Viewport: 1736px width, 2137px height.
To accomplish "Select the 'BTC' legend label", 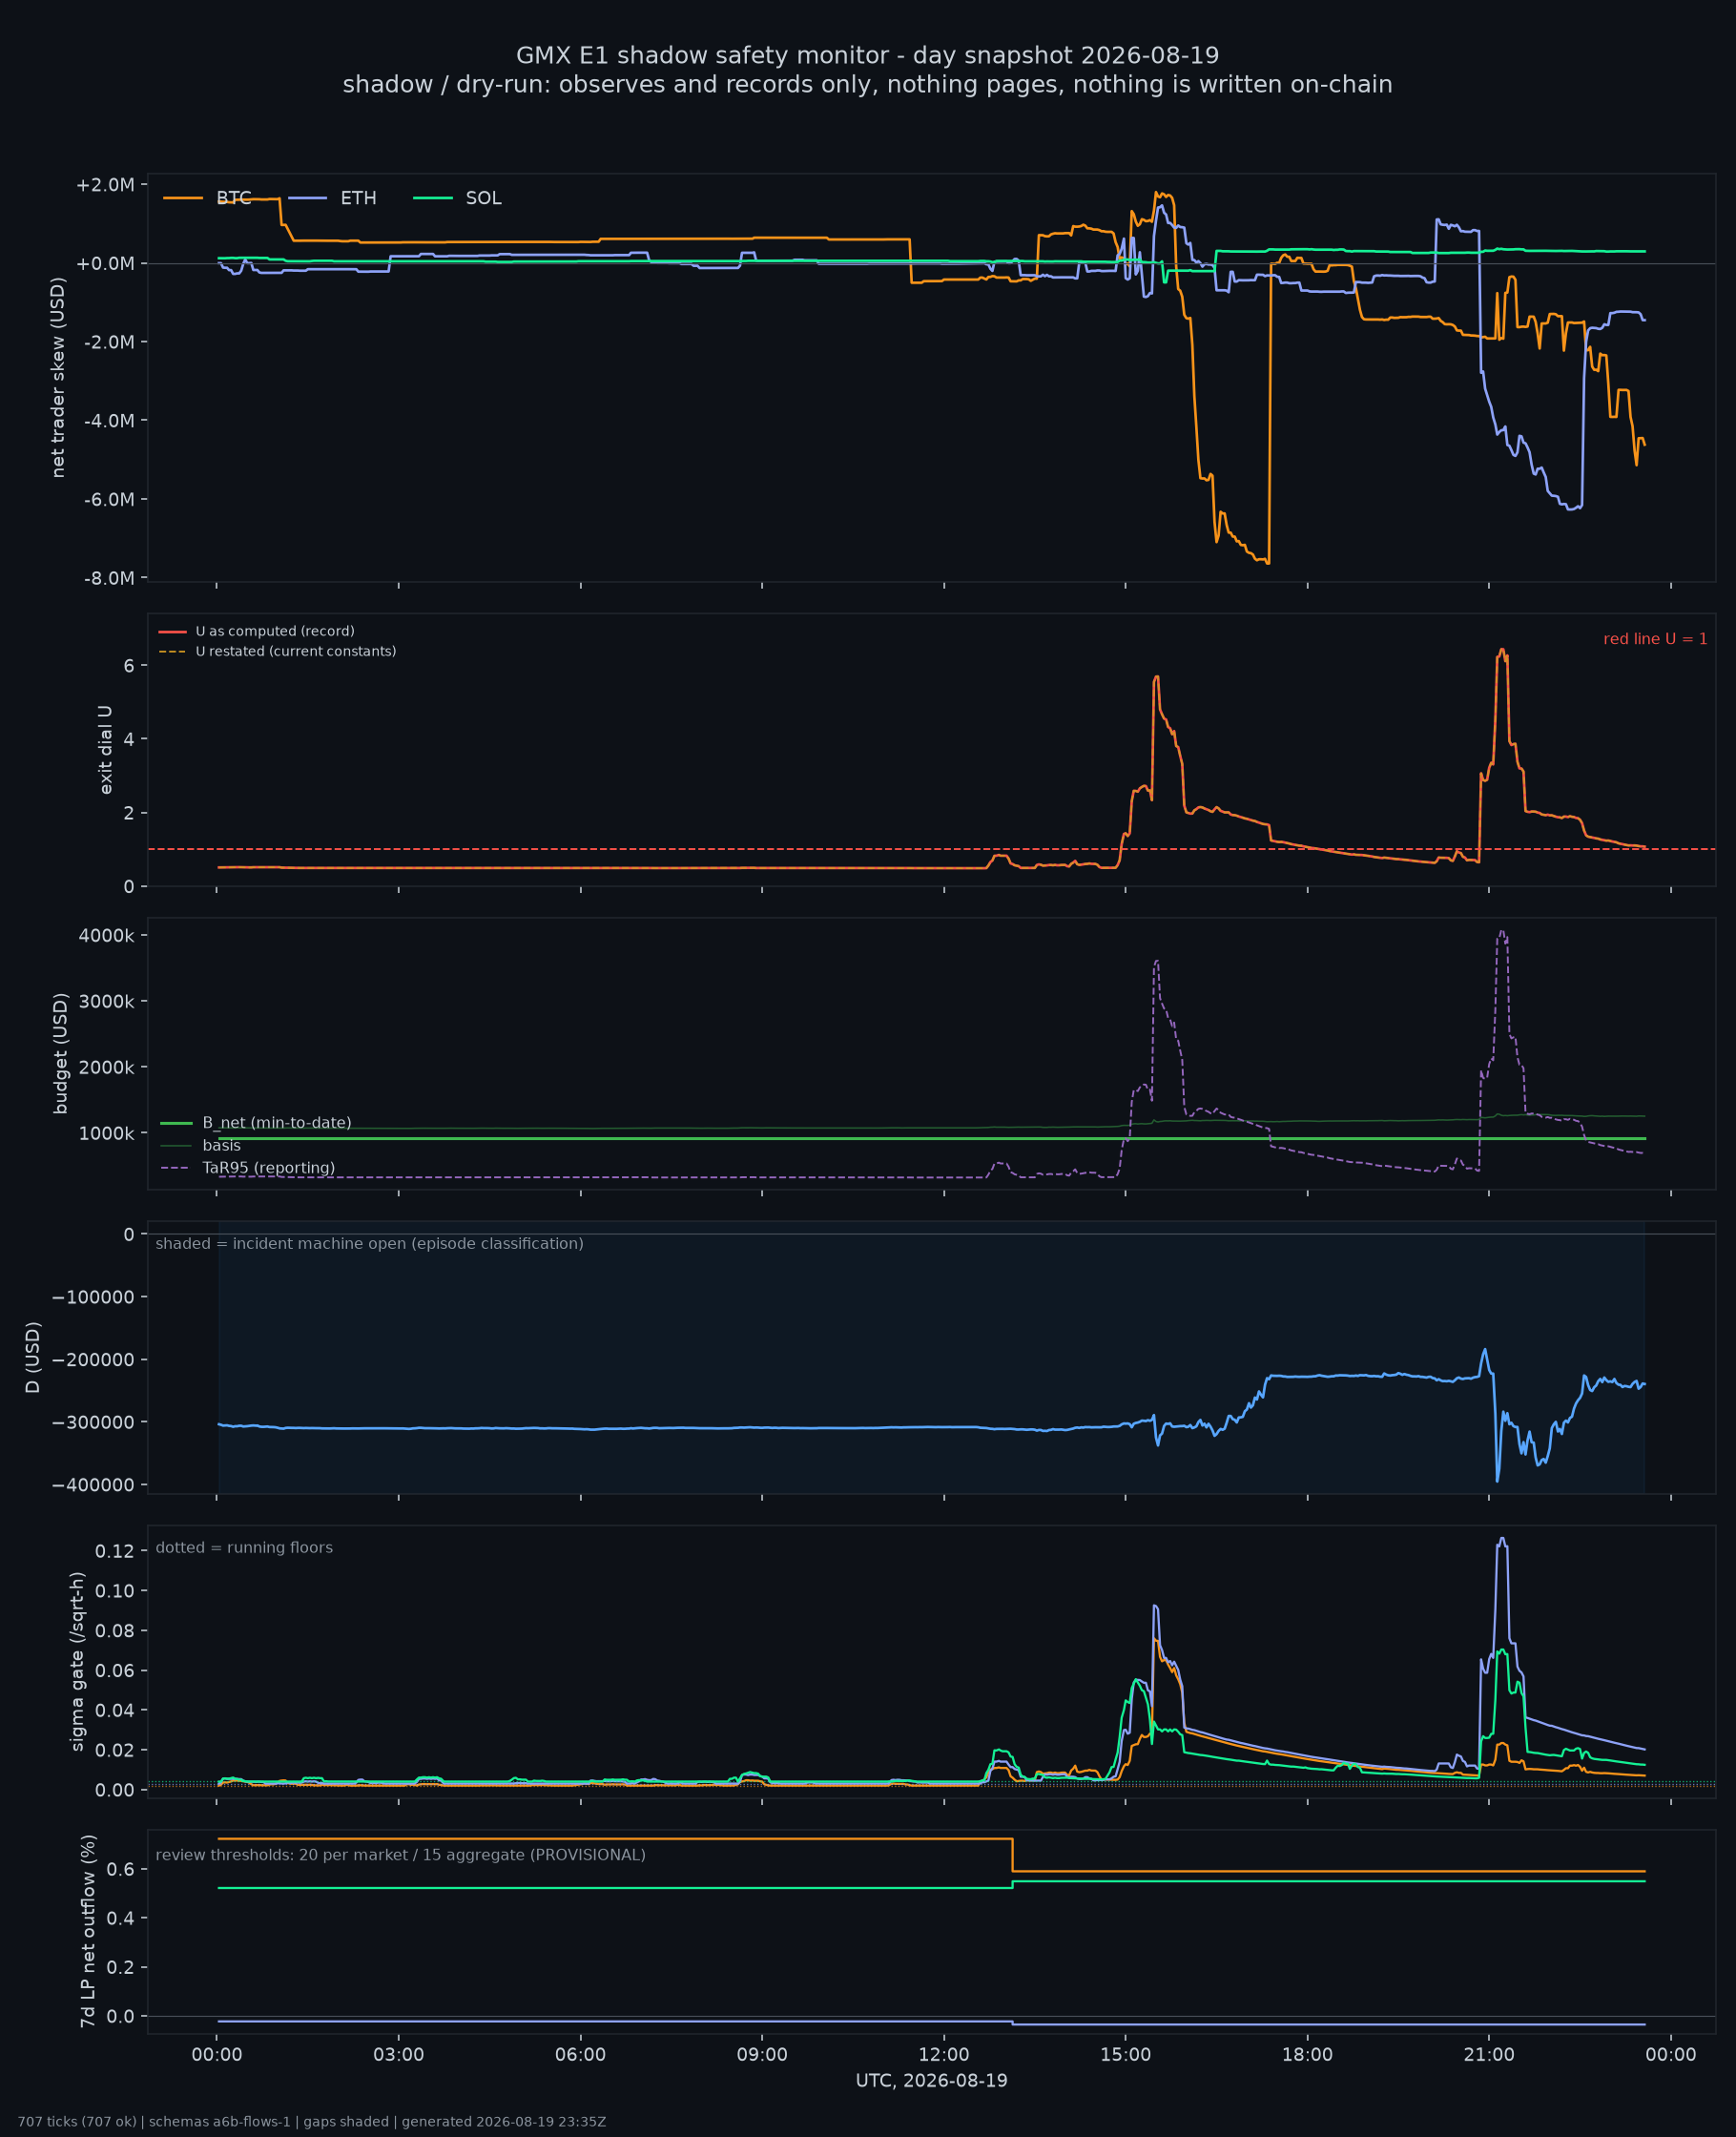I will pos(234,198).
